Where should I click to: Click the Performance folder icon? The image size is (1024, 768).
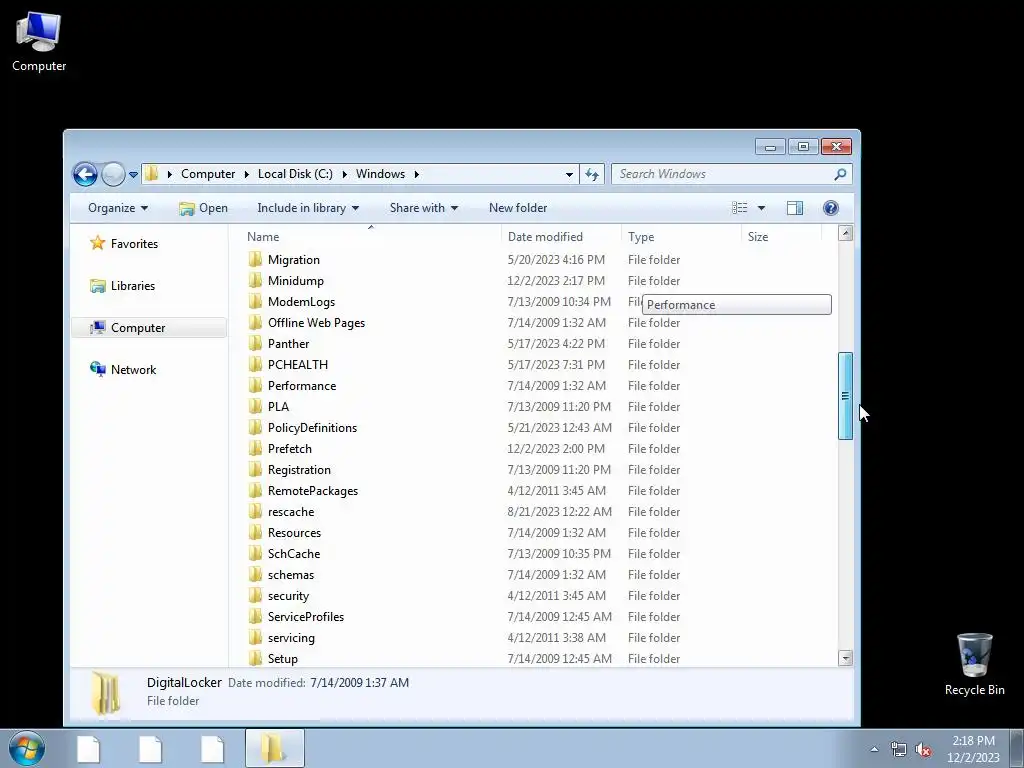coord(255,385)
